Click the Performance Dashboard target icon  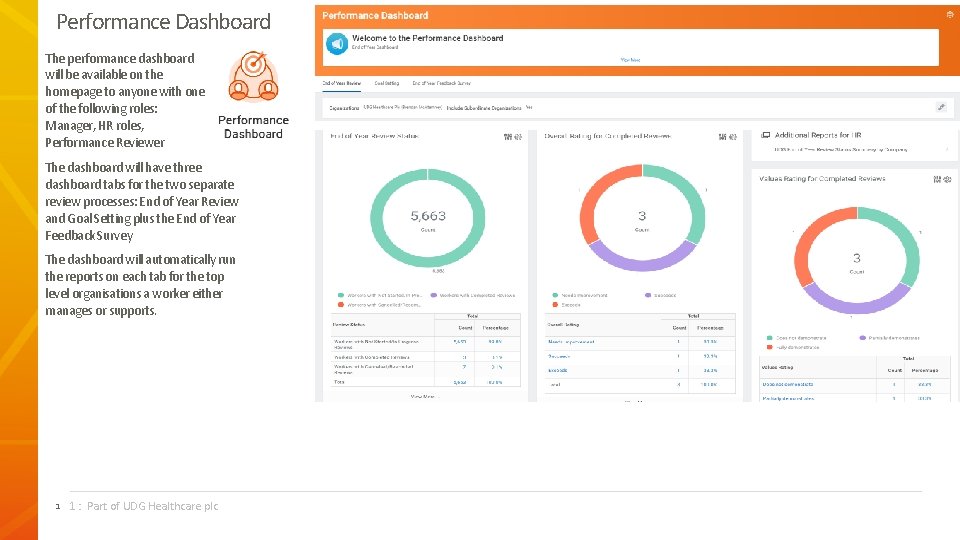tap(253, 77)
